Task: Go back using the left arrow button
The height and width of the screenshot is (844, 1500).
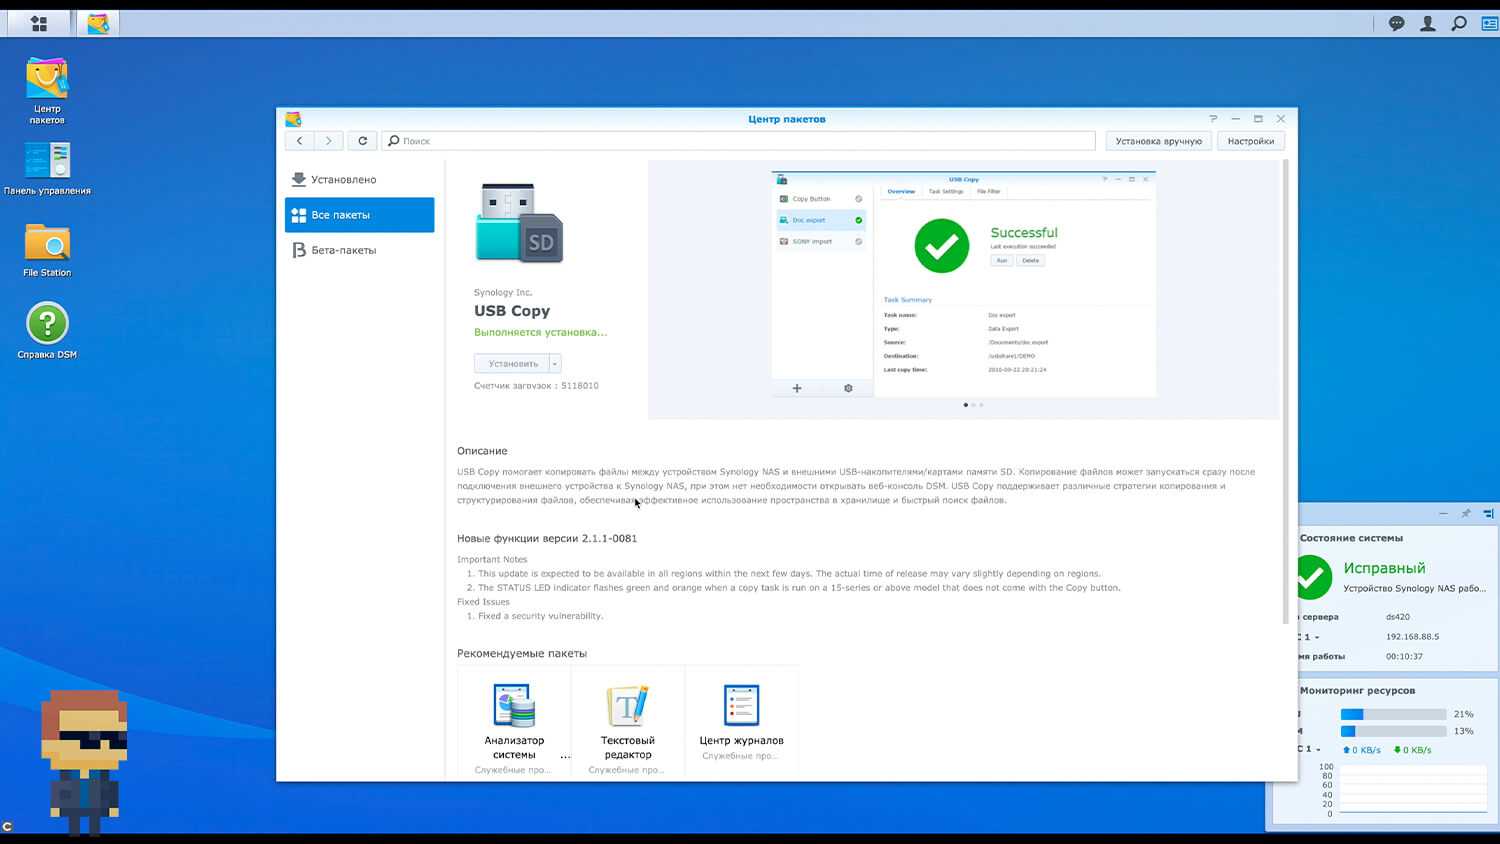Action: (299, 141)
